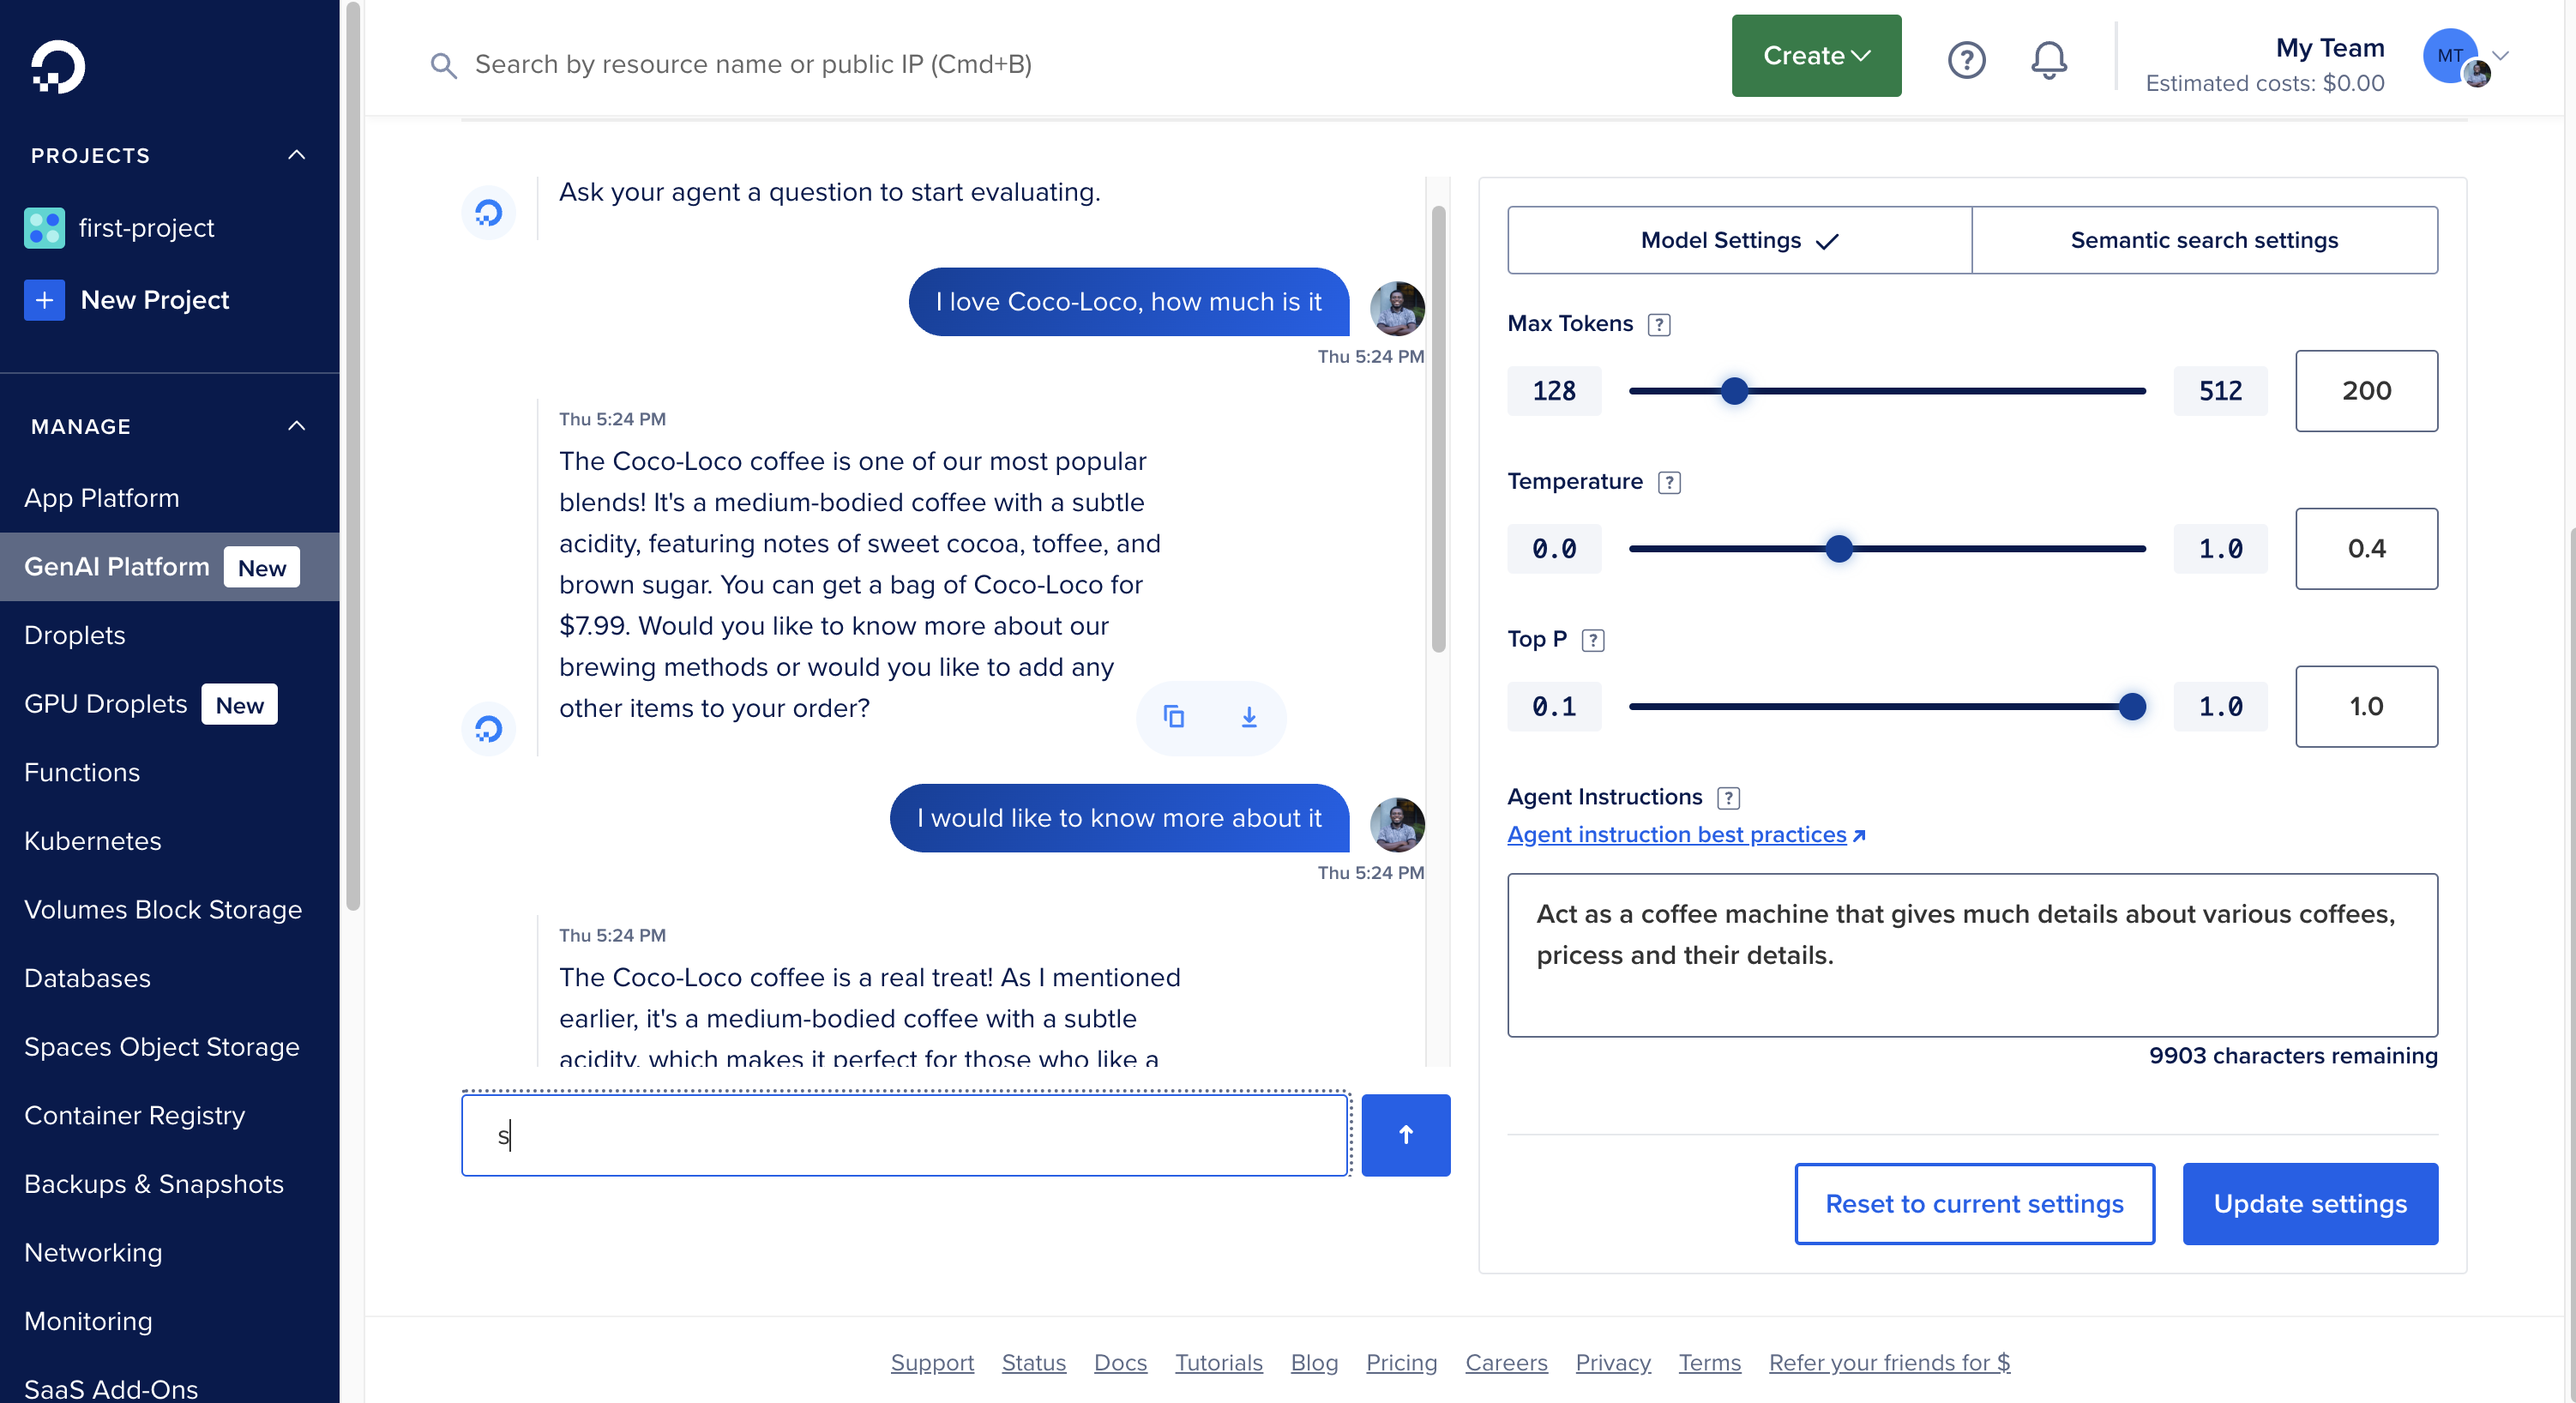This screenshot has width=2576, height=1403.
Task: Open Backups & Snapshots in sidebar
Action: pyautogui.click(x=153, y=1184)
